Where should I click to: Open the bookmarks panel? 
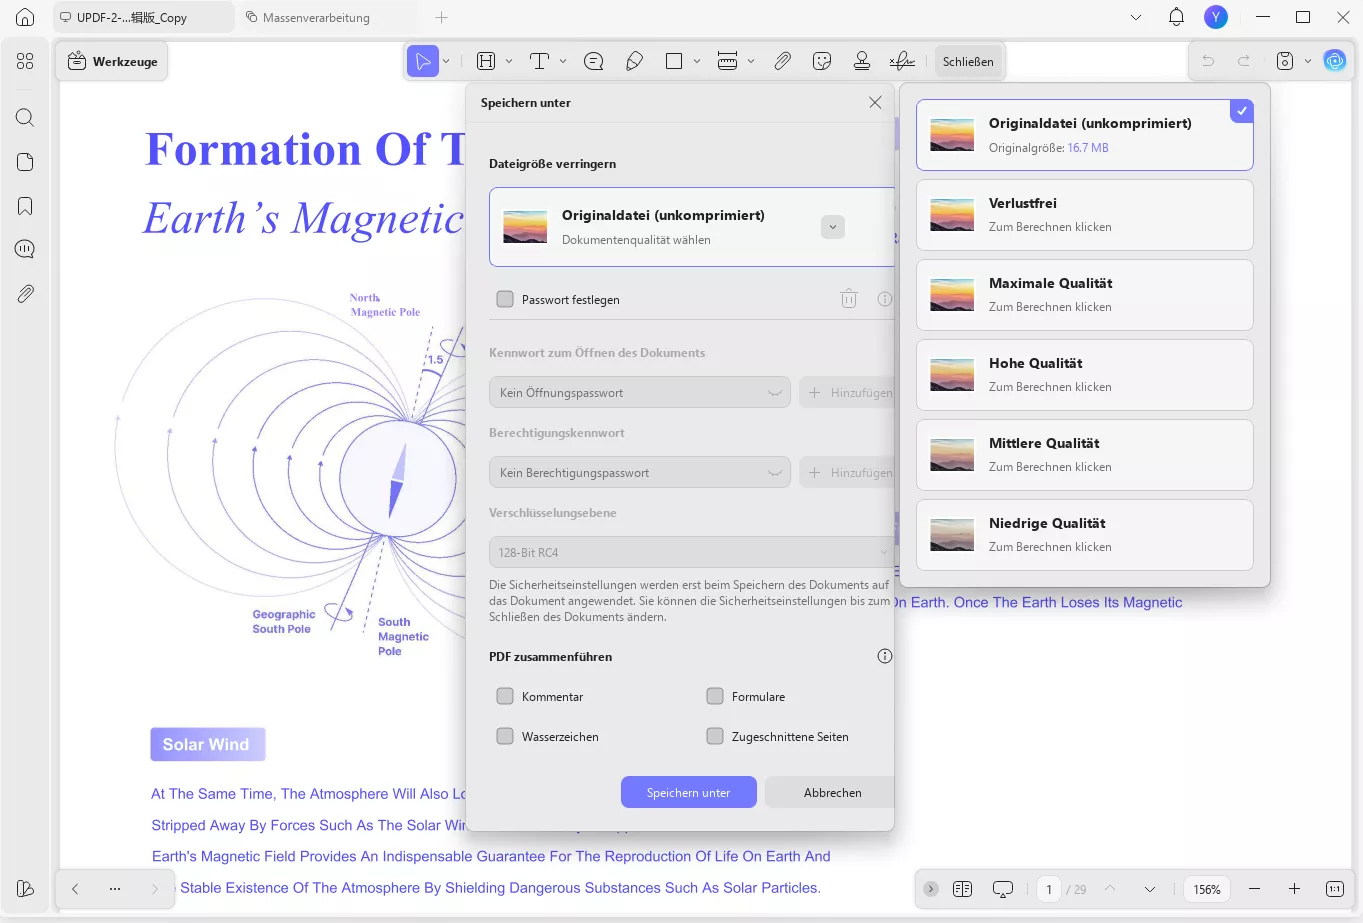25,206
